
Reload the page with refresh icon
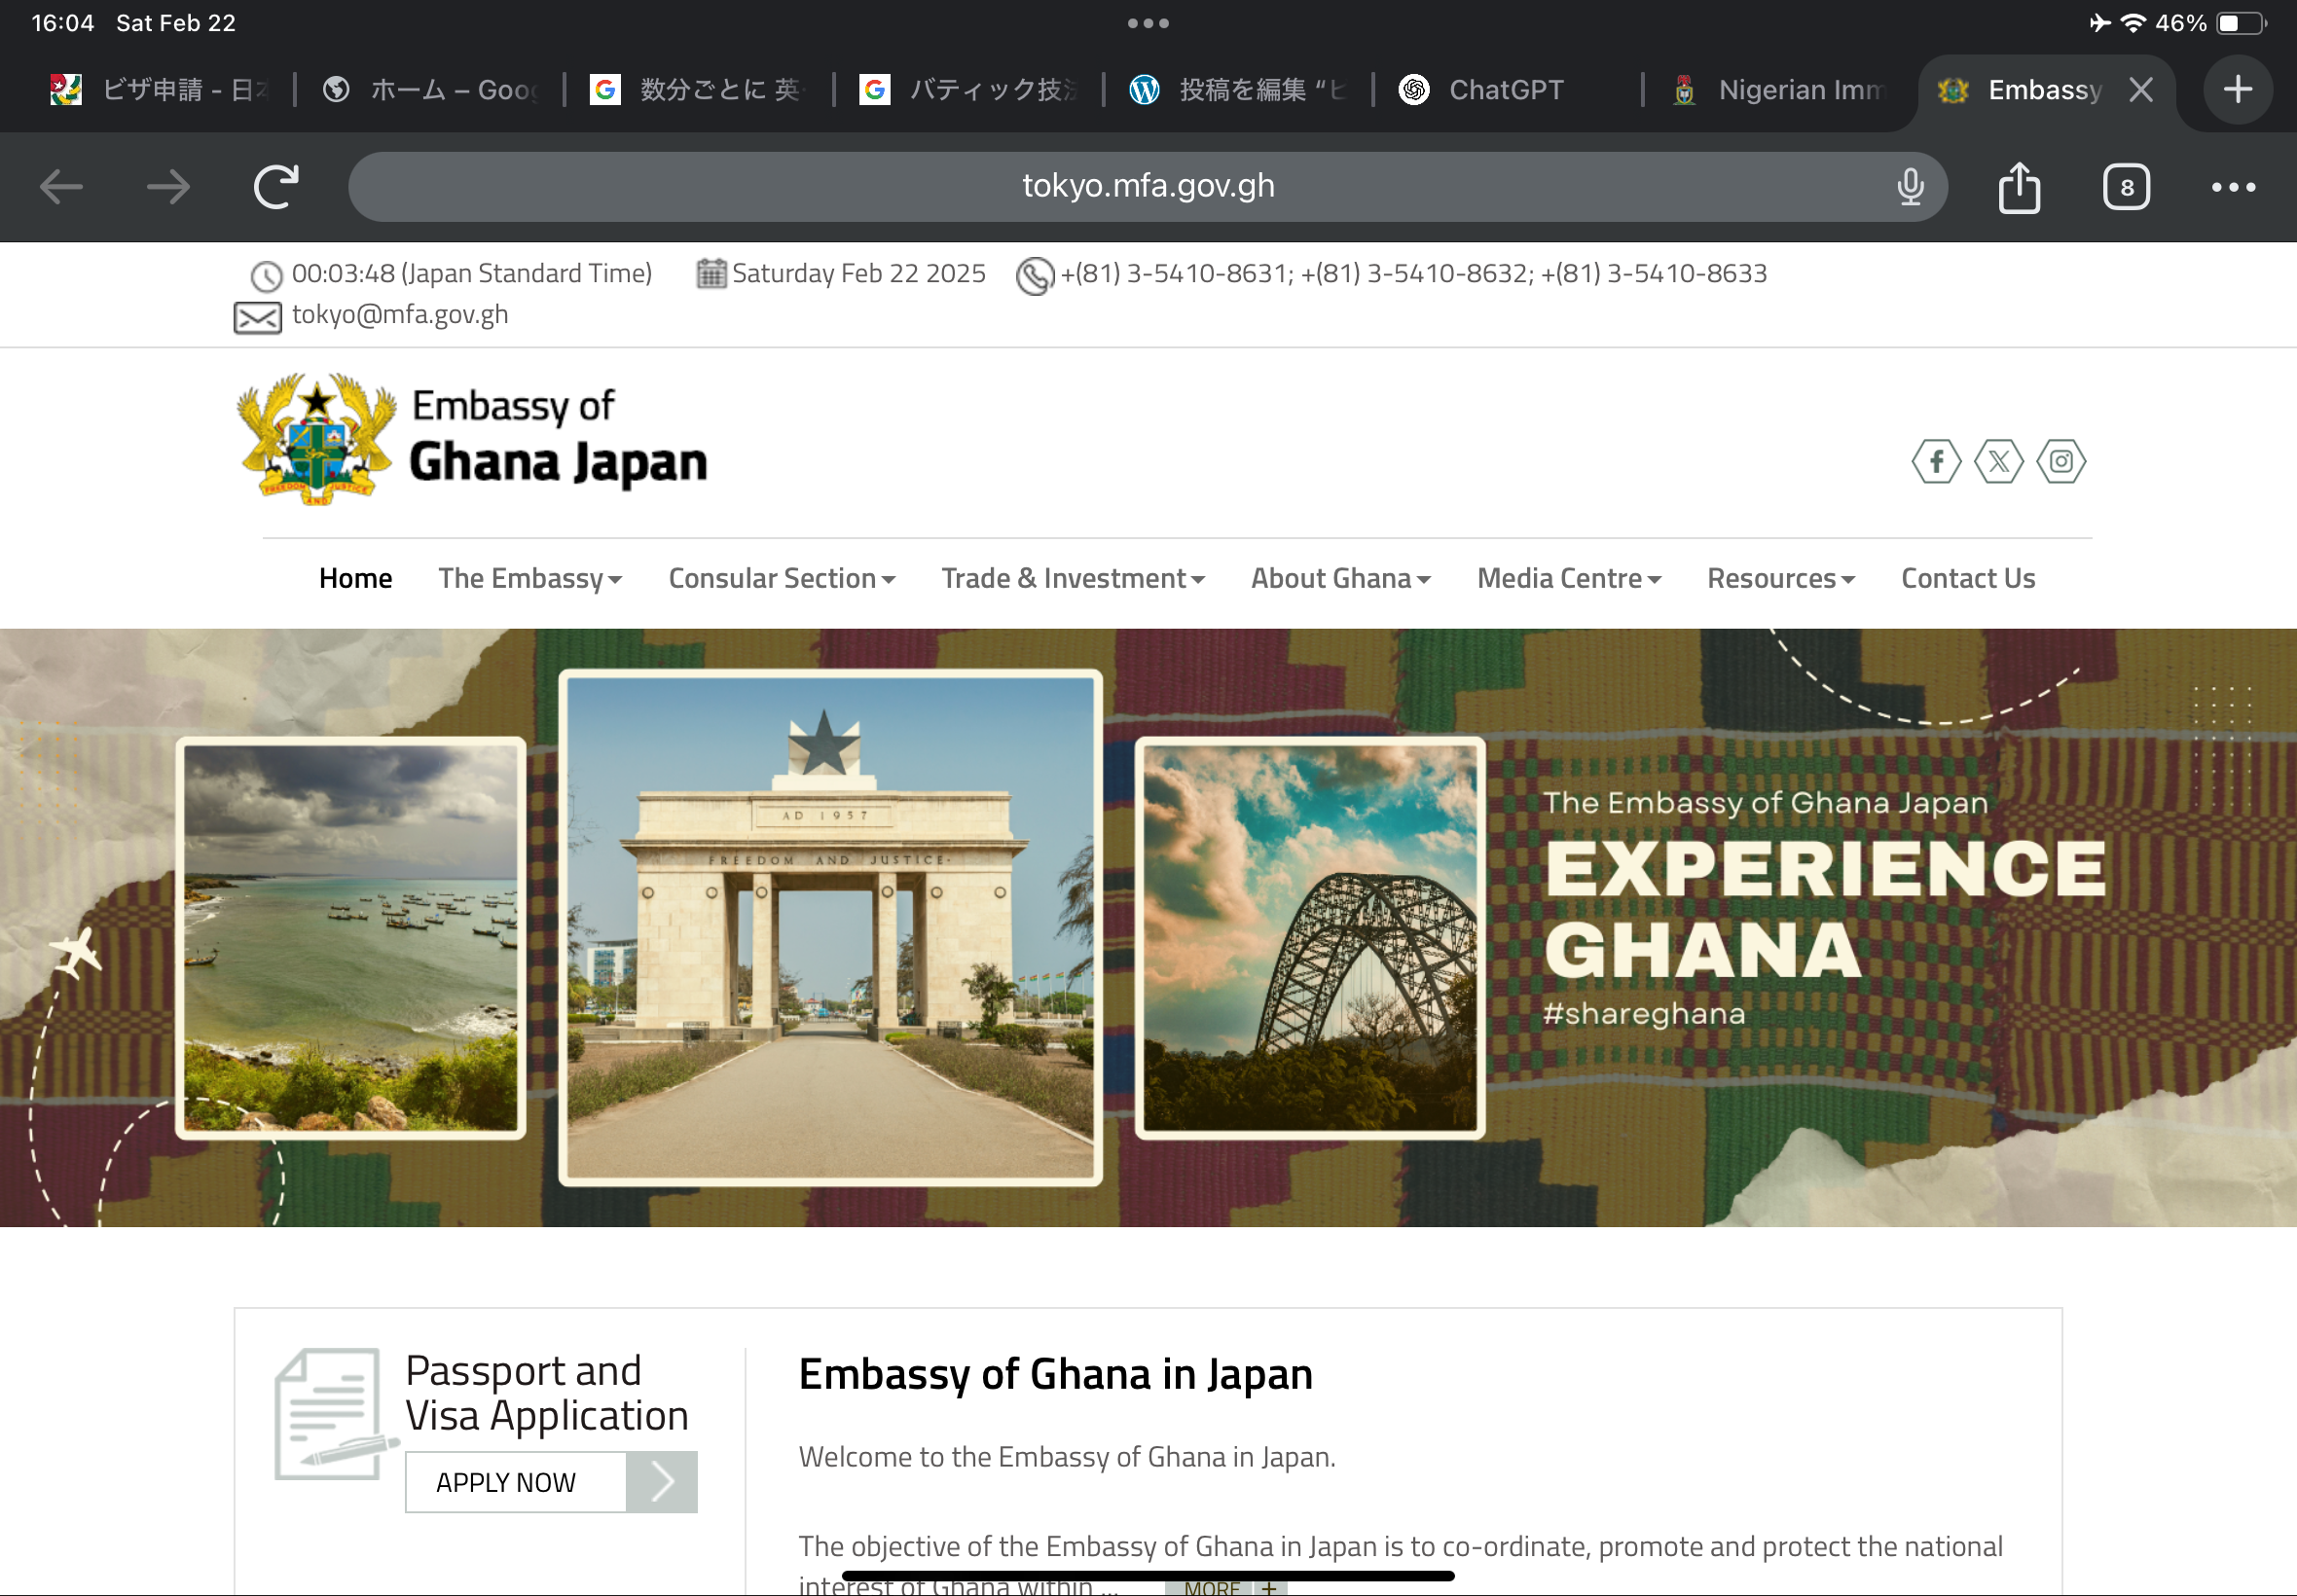[276, 187]
